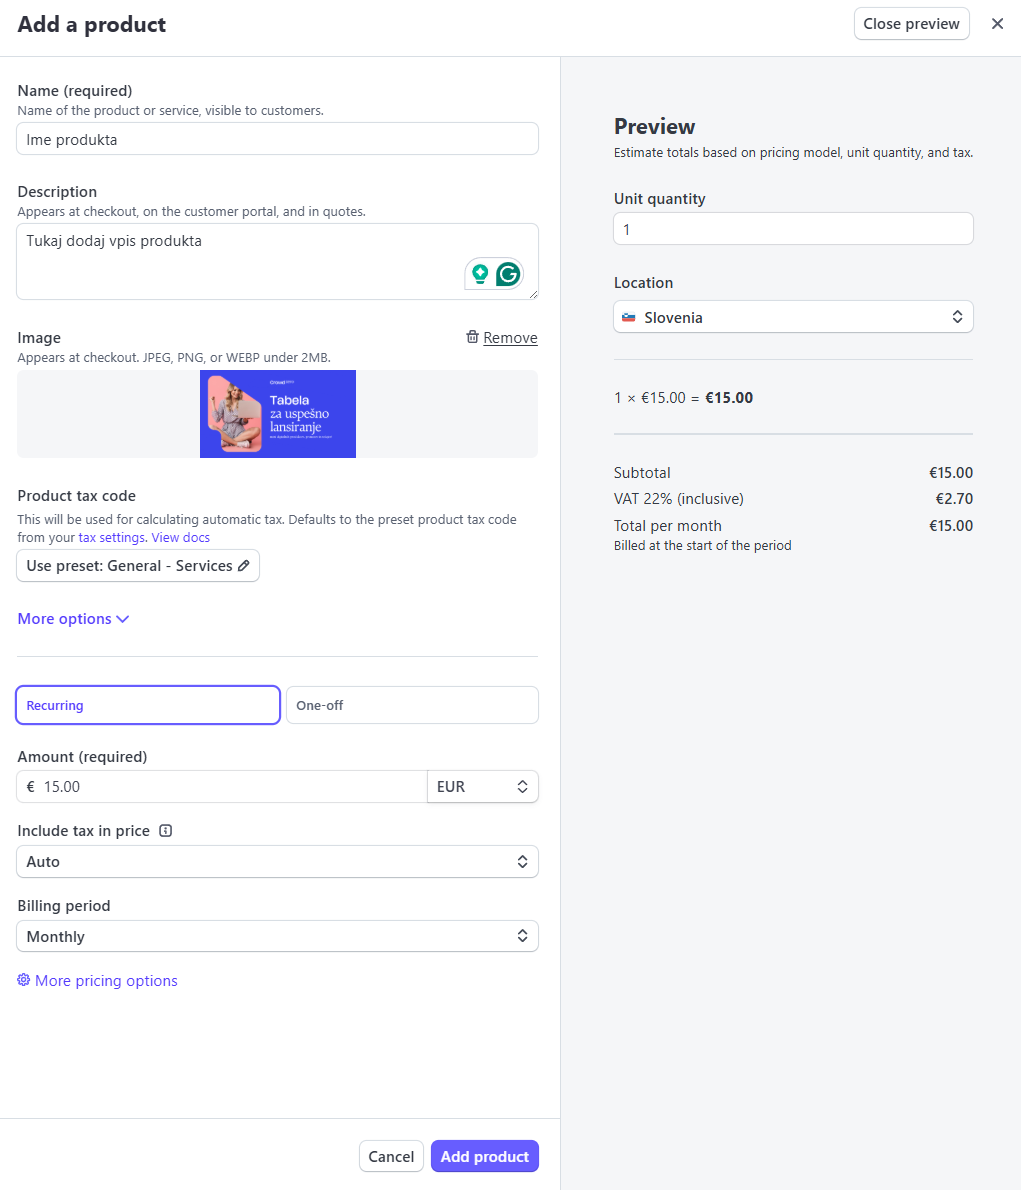Click the Grammarly icon in Description field
This screenshot has height=1190, width=1021.
(509, 274)
